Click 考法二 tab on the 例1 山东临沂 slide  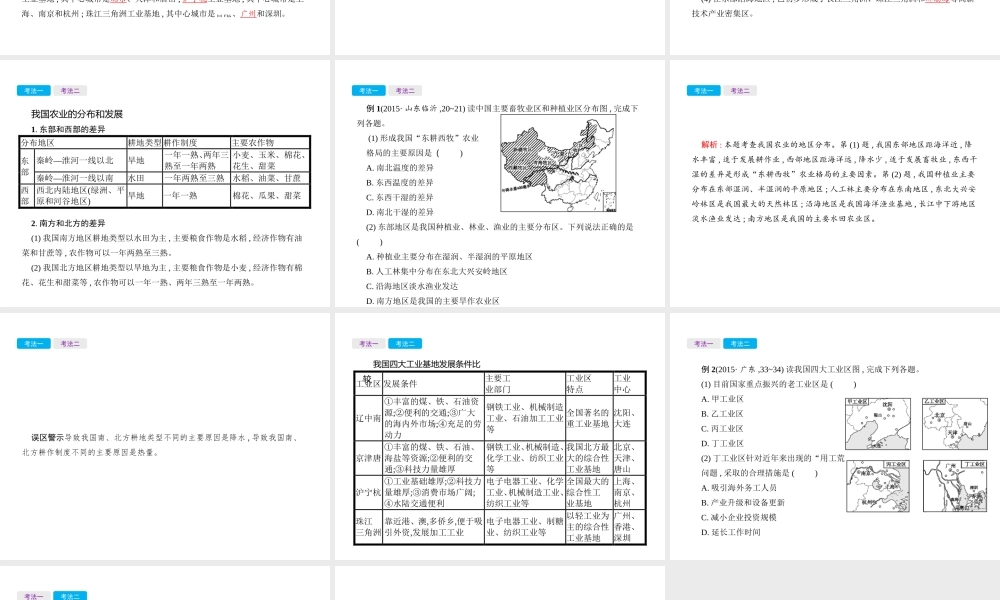tap(405, 91)
